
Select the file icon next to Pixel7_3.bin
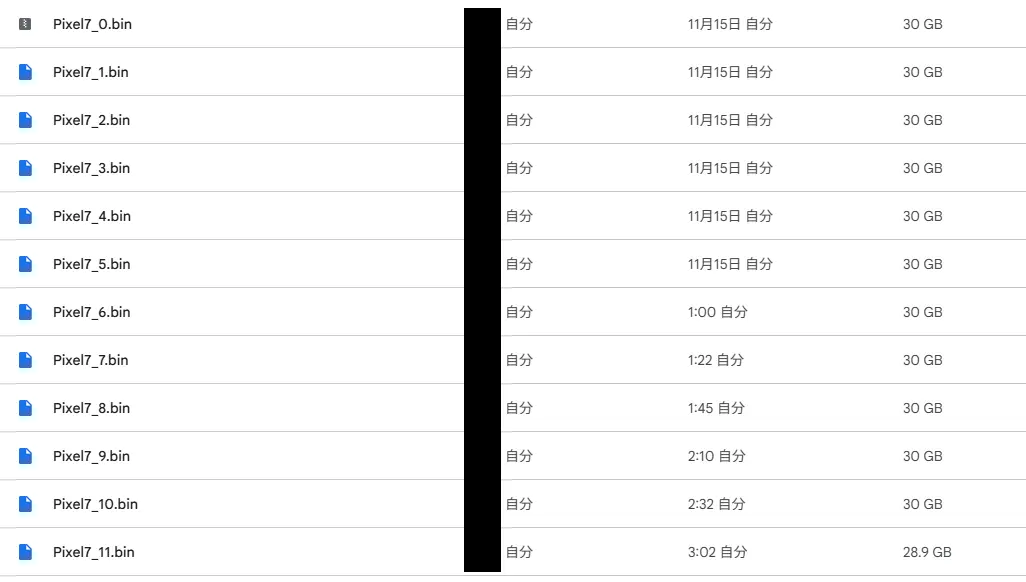pyautogui.click(x=25, y=168)
